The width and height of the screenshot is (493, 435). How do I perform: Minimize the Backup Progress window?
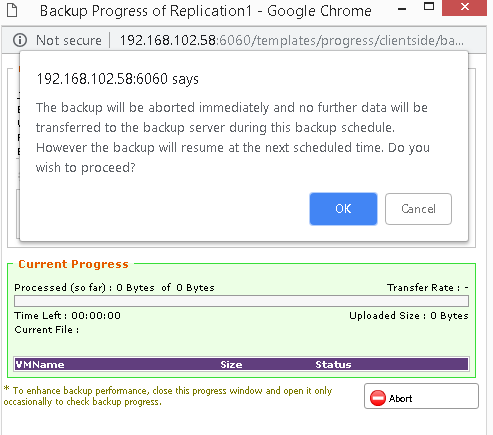point(402,9)
